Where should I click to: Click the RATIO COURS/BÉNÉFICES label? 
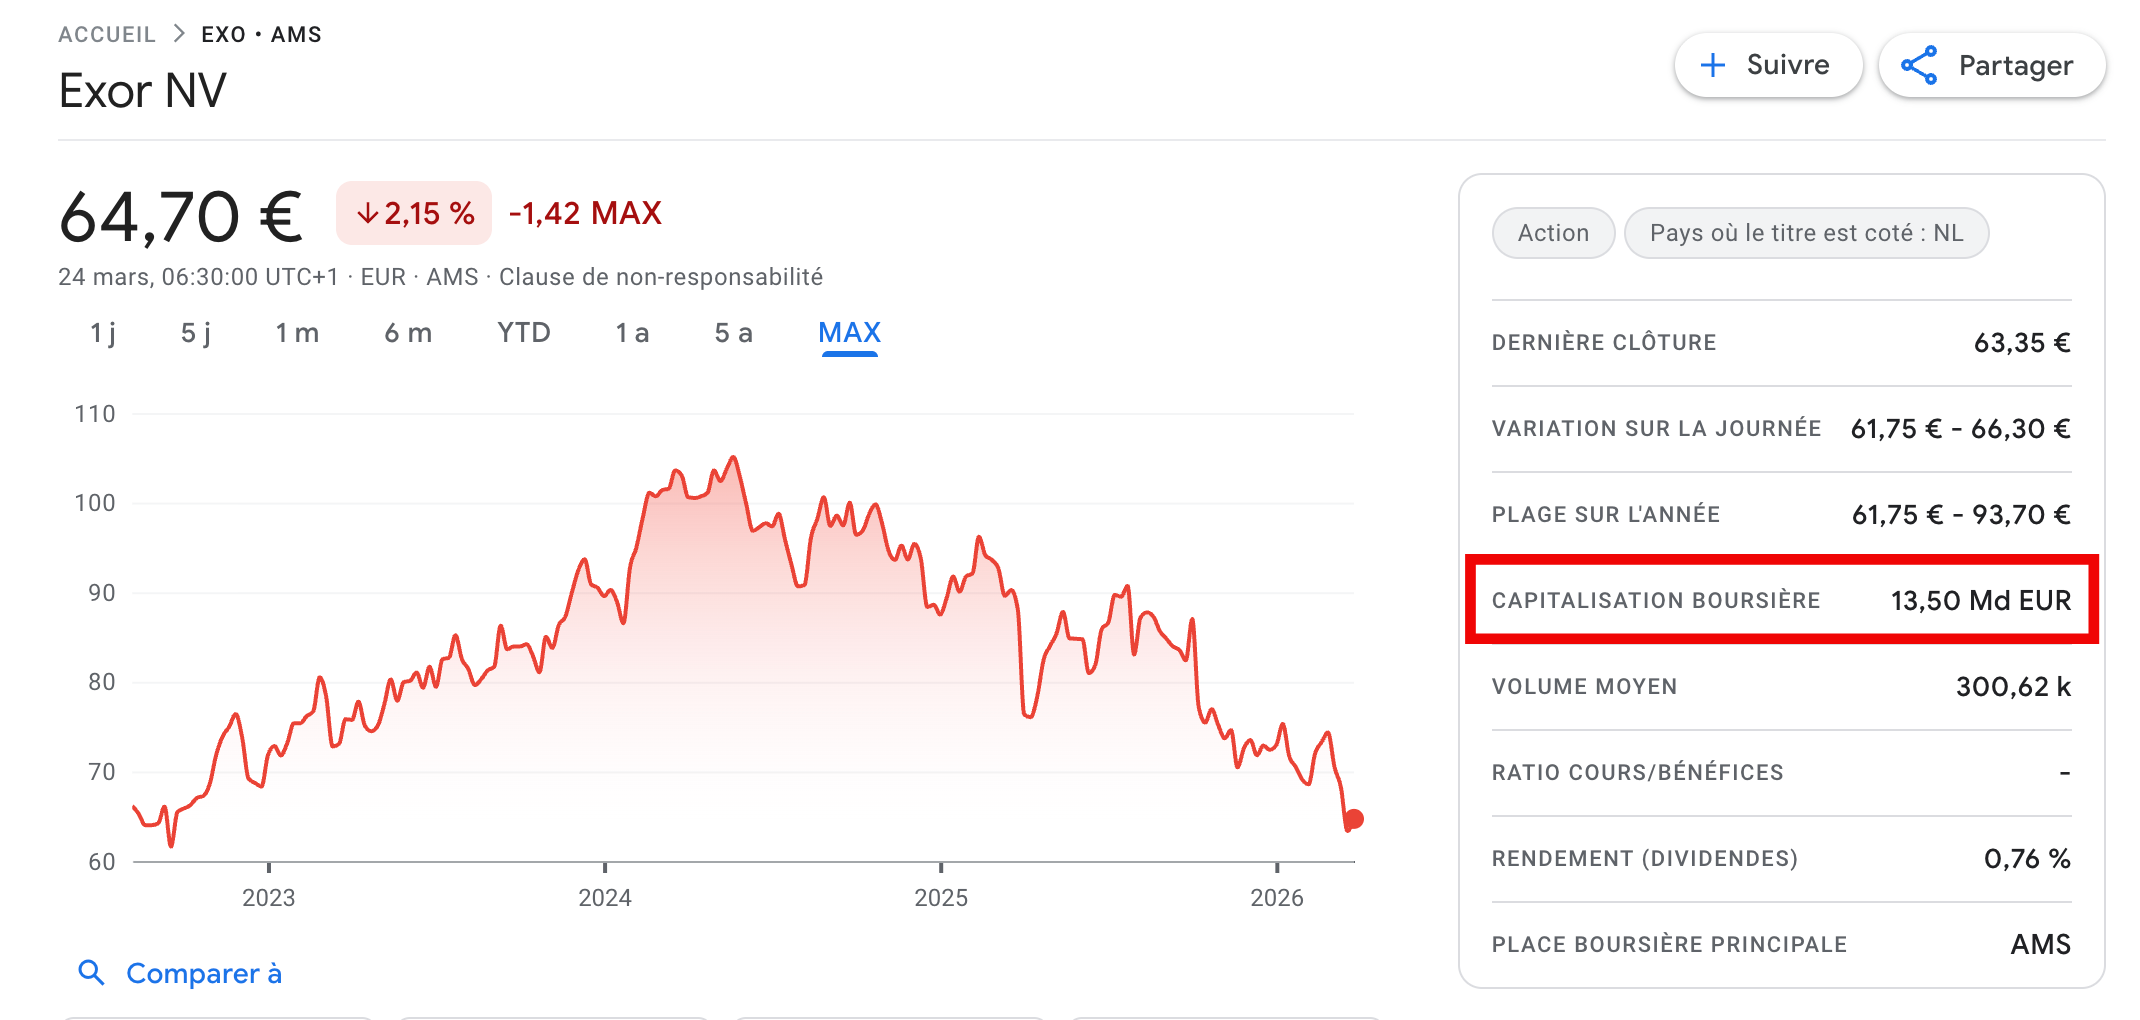pyautogui.click(x=1638, y=772)
